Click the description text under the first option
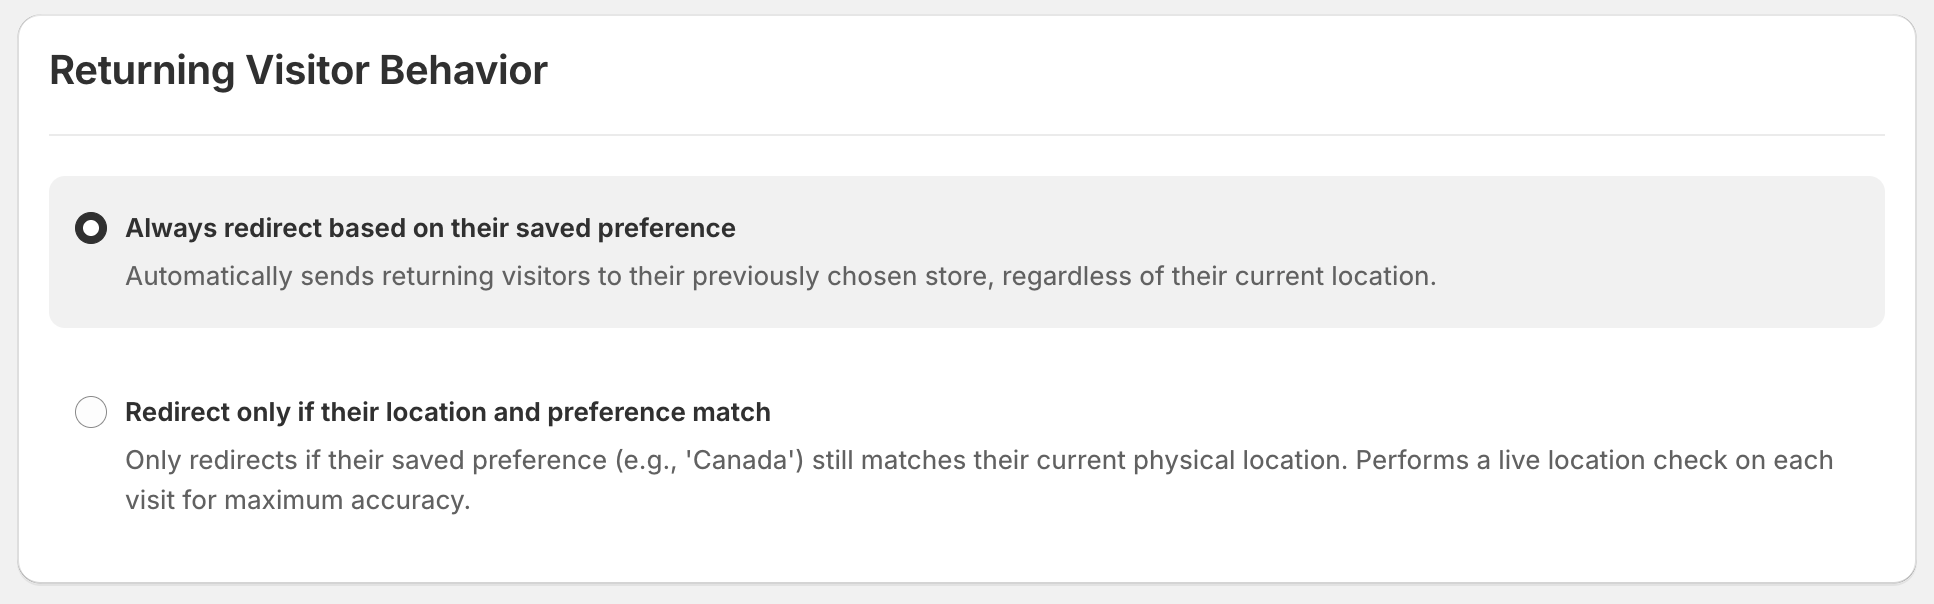The width and height of the screenshot is (1934, 604). point(780,277)
